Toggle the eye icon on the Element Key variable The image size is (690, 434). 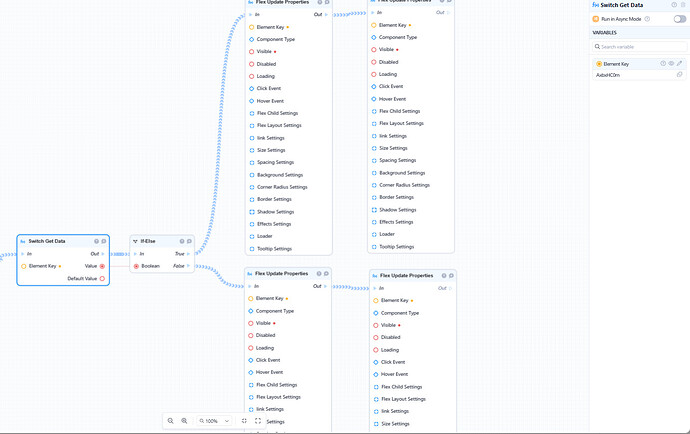click(671, 64)
